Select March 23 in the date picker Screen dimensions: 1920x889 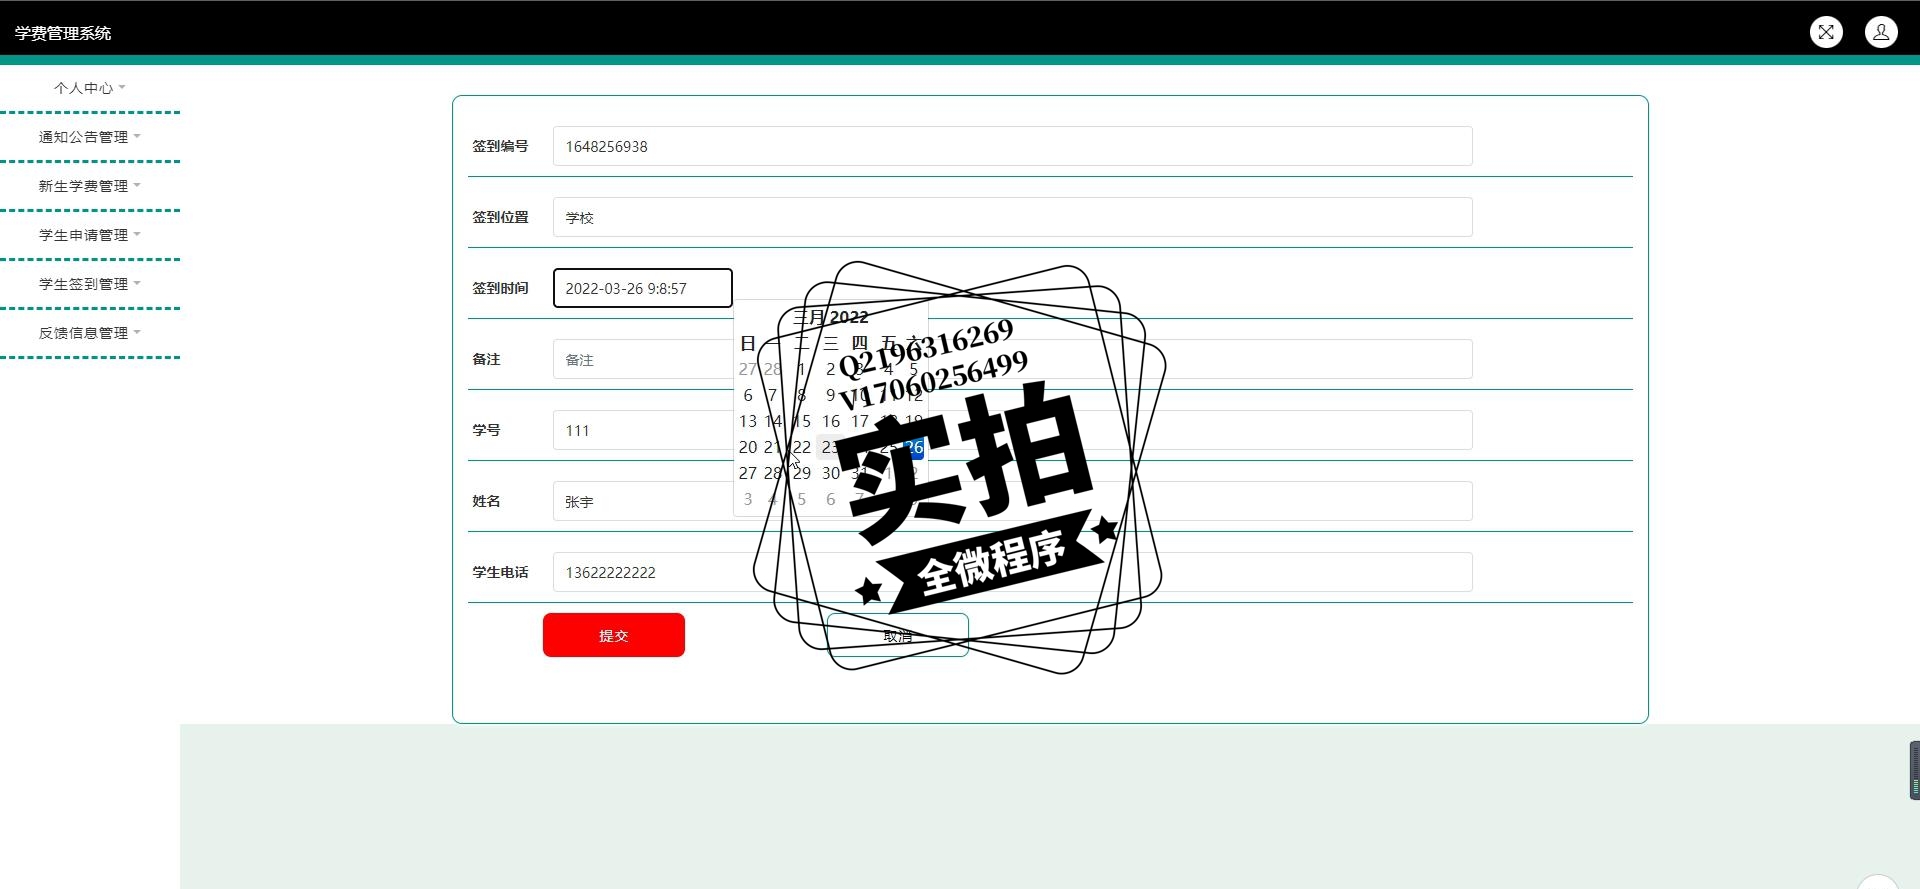pos(830,447)
